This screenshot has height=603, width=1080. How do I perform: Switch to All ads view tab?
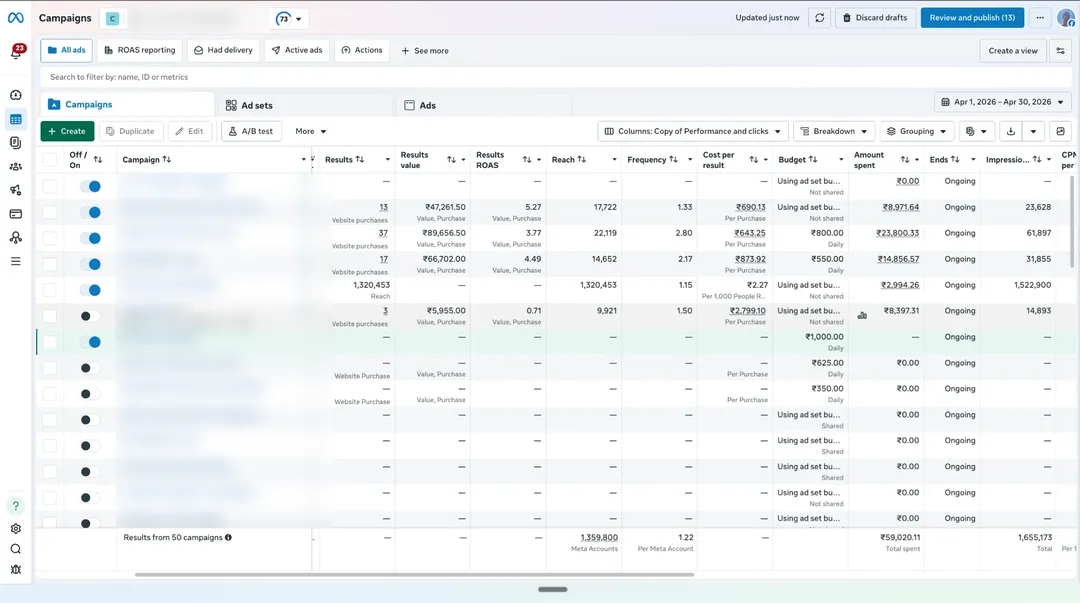[67, 50]
